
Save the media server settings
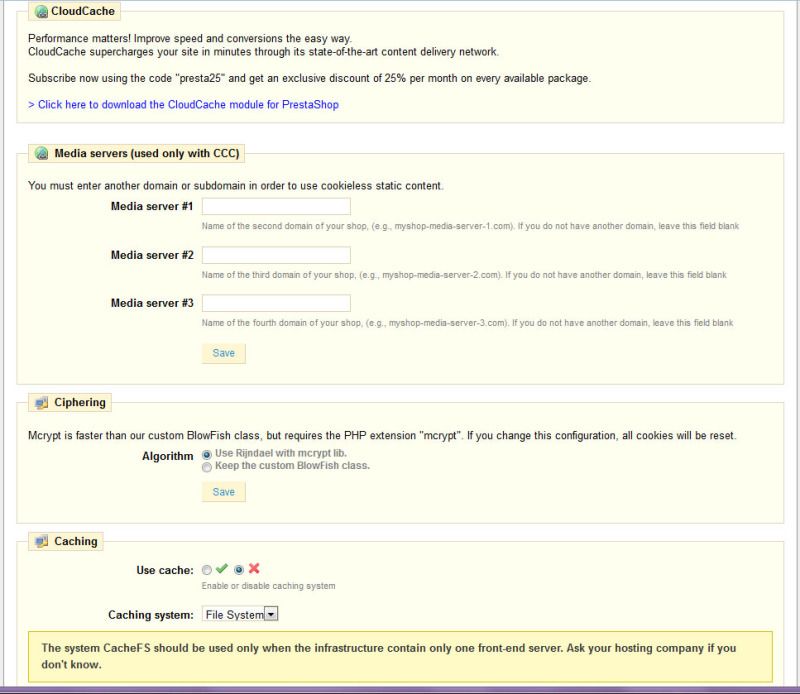pyautogui.click(x=221, y=353)
